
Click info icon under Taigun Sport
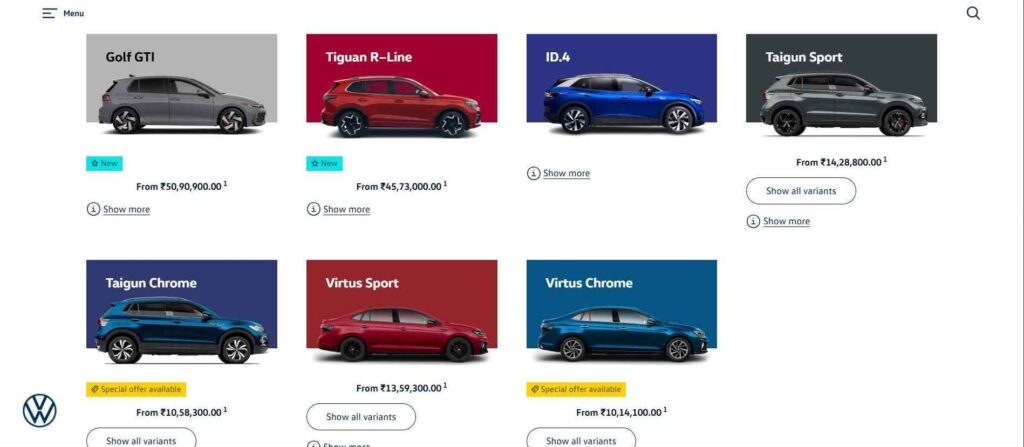tap(753, 222)
